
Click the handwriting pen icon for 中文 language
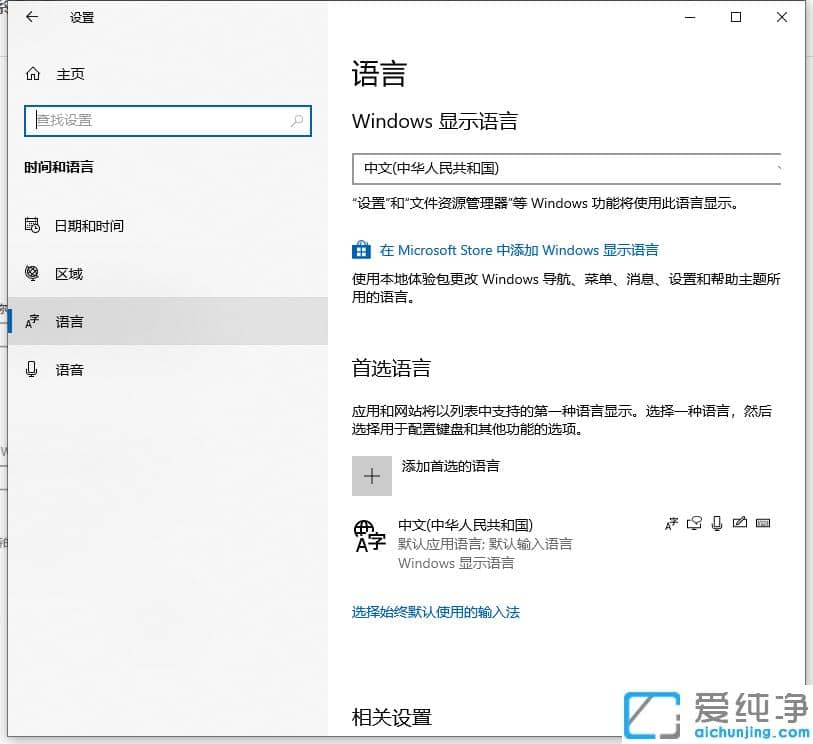click(740, 523)
